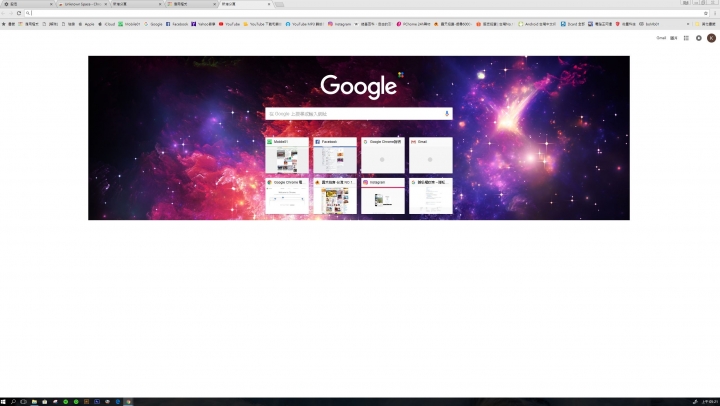The width and height of the screenshot is (720, 406).
Task: Open the Gmail link at top right
Action: (661, 38)
